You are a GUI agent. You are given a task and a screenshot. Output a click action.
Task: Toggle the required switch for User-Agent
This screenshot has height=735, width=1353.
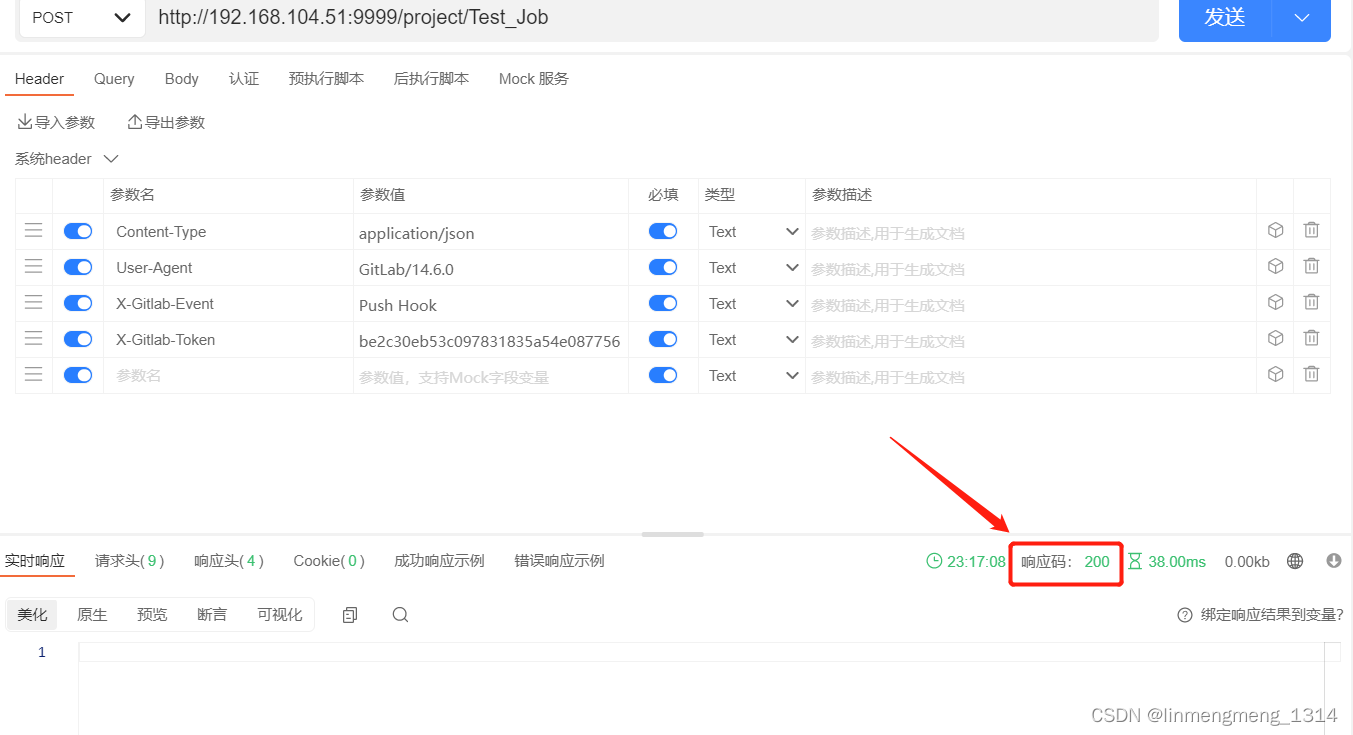[663, 267]
